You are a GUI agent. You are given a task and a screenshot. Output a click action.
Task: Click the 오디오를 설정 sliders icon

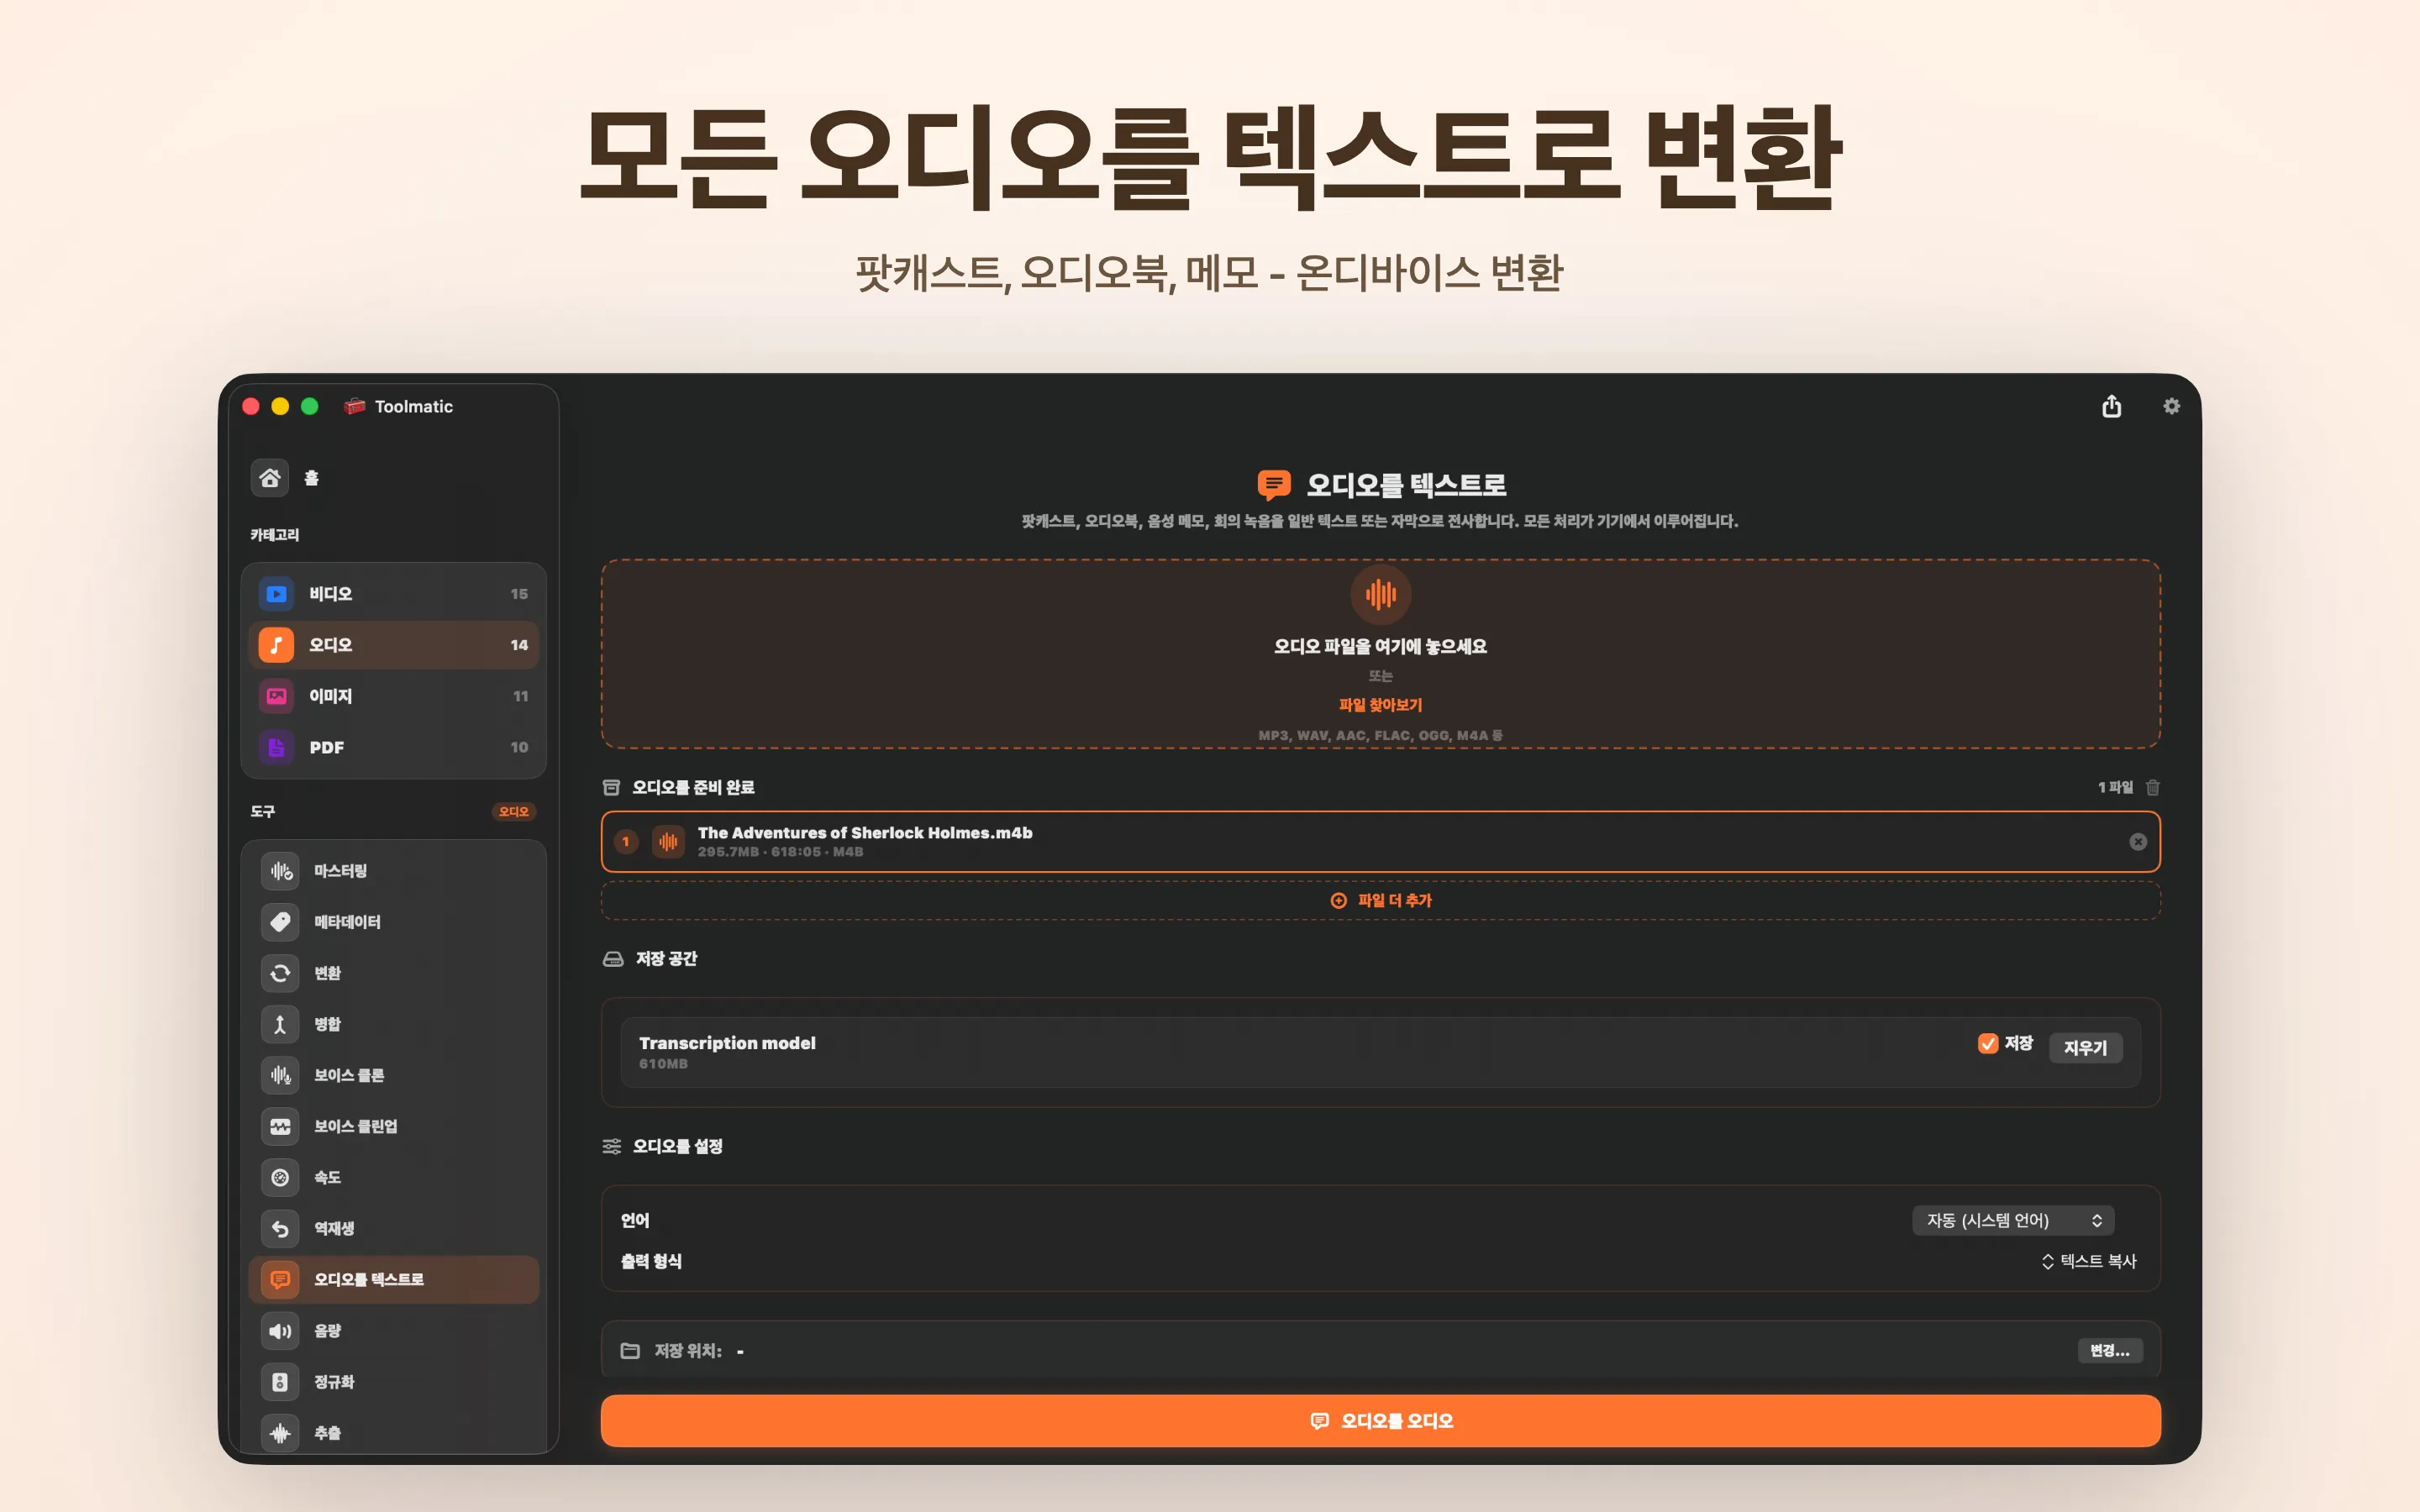point(612,1146)
